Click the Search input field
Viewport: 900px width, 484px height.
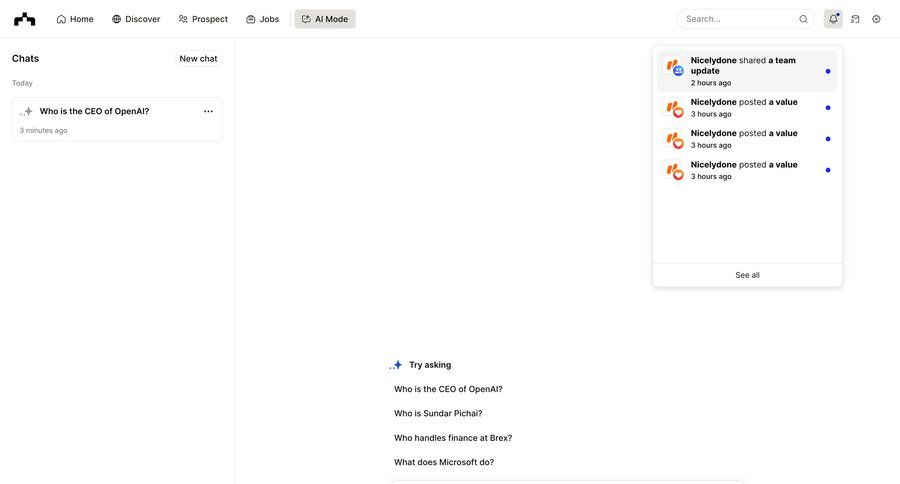click(x=746, y=19)
